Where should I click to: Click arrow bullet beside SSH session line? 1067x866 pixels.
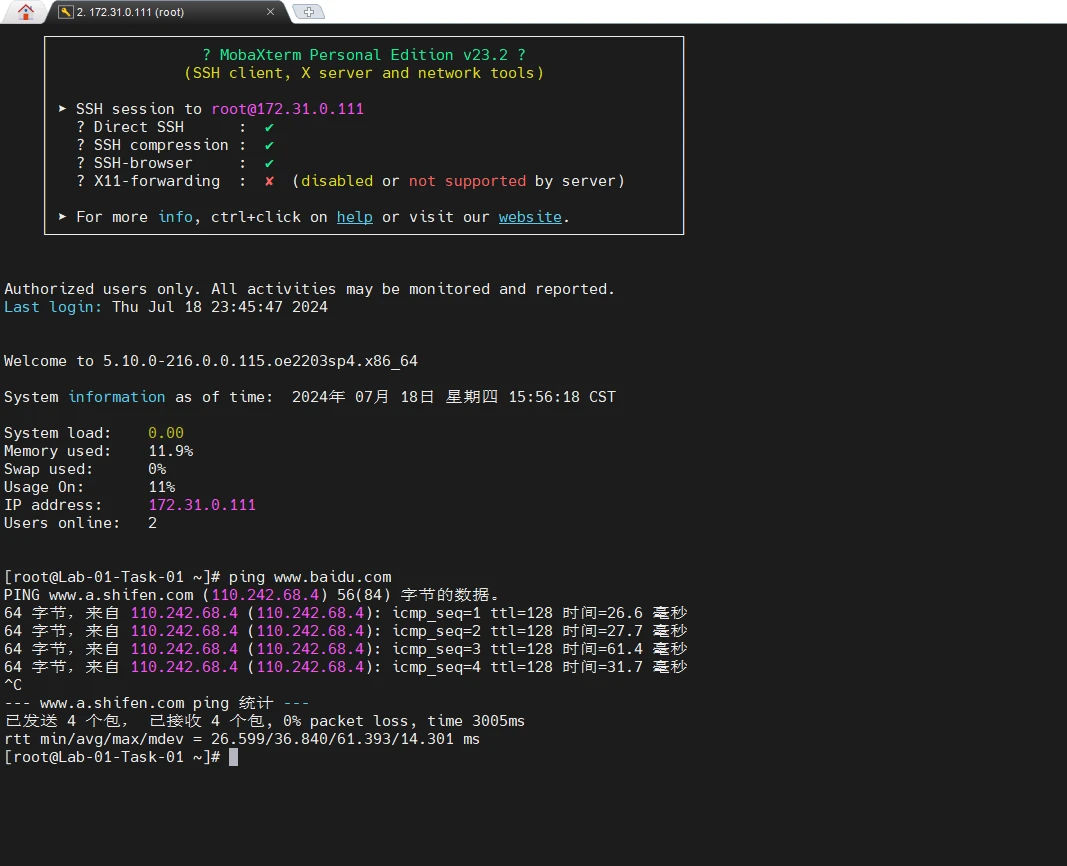63,109
